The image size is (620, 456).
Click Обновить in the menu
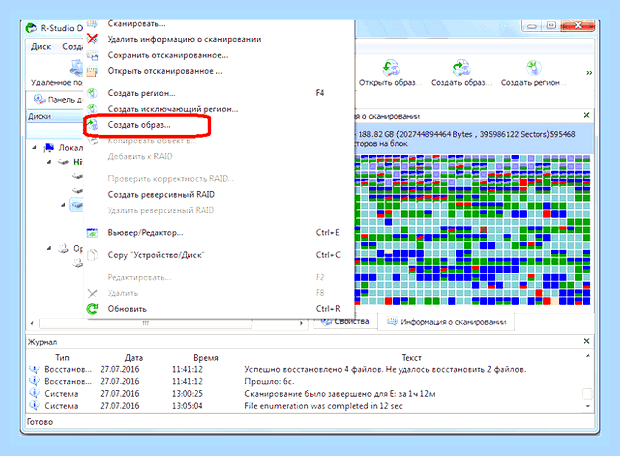(127, 309)
